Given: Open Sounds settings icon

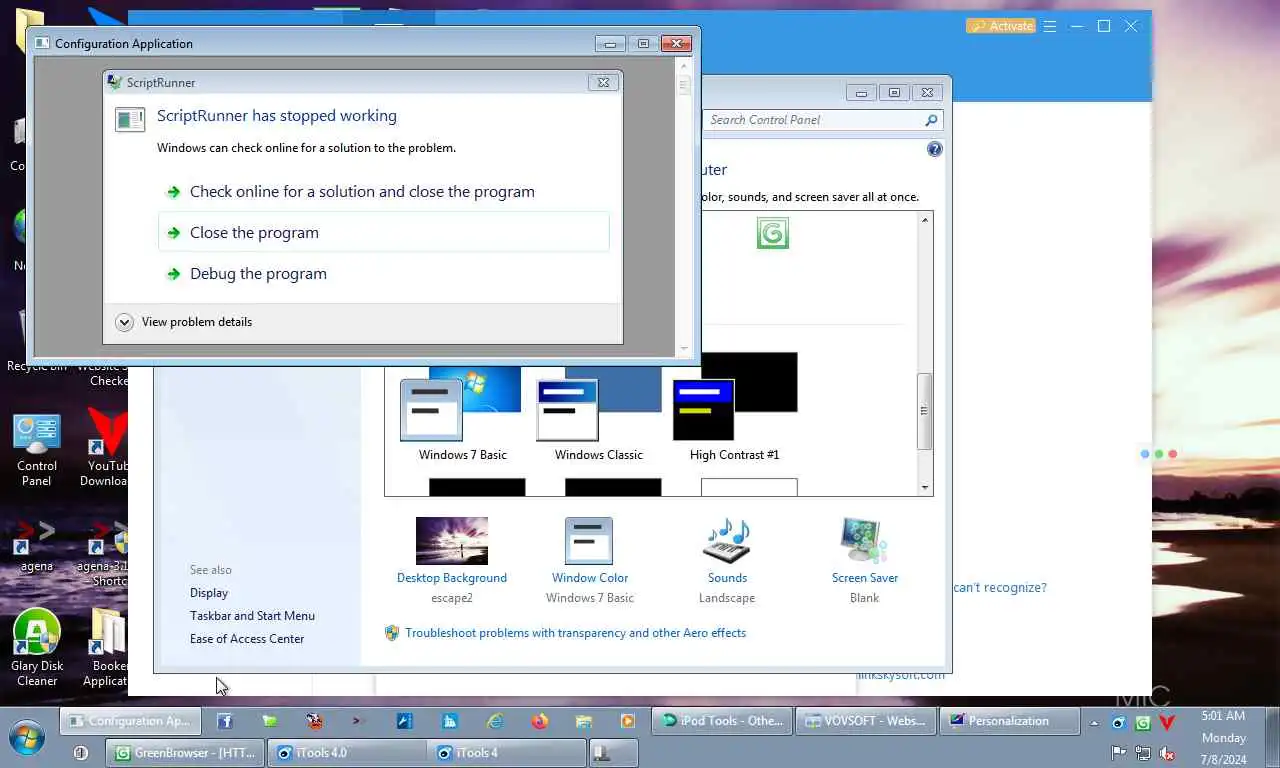Looking at the screenshot, I should (727, 541).
